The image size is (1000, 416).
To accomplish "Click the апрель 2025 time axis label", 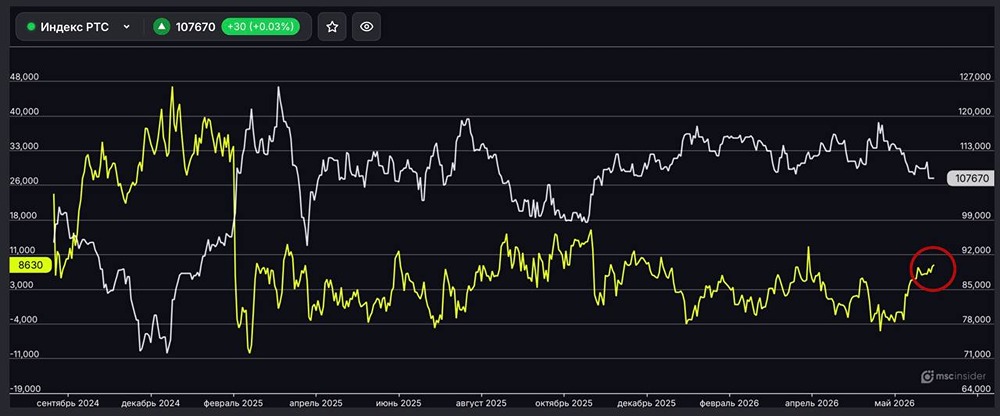I will click(317, 404).
